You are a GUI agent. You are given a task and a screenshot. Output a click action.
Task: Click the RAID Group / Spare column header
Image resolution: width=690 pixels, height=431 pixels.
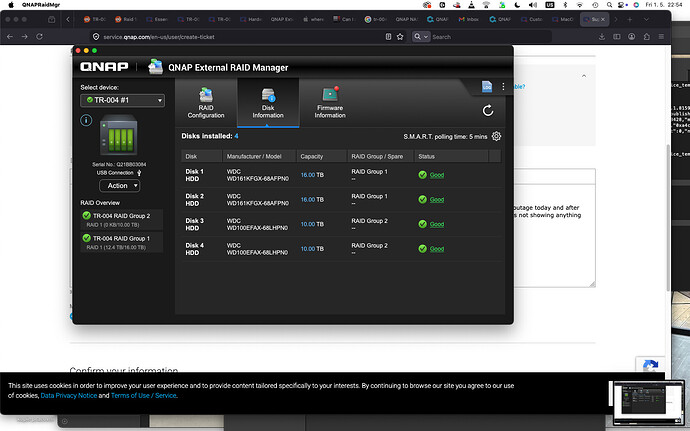tap(381, 156)
